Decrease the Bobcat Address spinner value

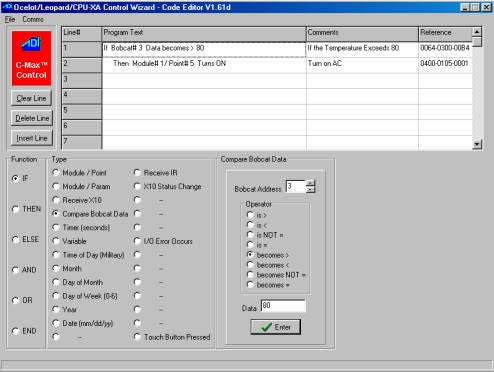(x=310, y=190)
